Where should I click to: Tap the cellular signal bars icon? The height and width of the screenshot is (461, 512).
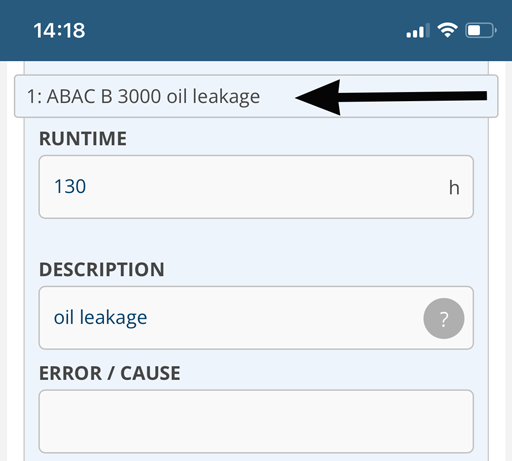(418, 31)
